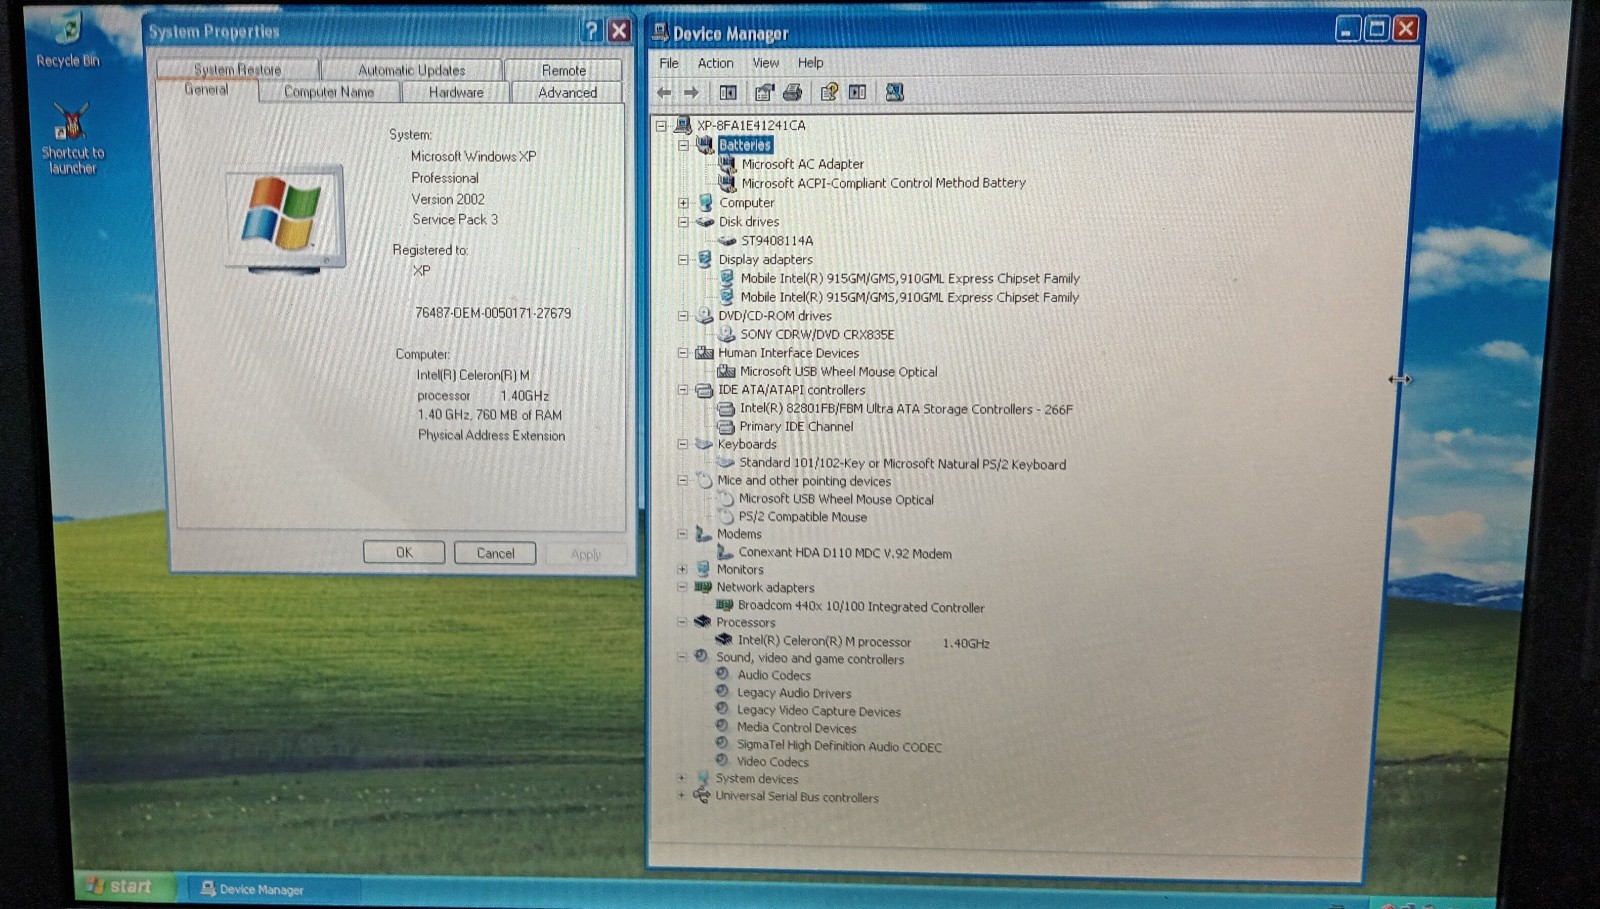Click the Start button on taskbar
This screenshot has height=909, width=1600.
tap(122, 886)
